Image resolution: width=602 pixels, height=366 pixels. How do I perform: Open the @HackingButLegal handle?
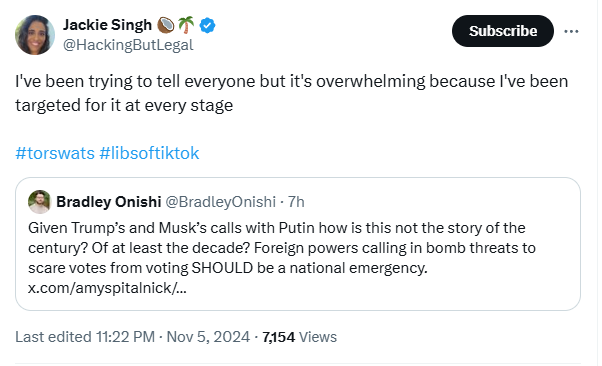pyautogui.click(x=128, y=45)
